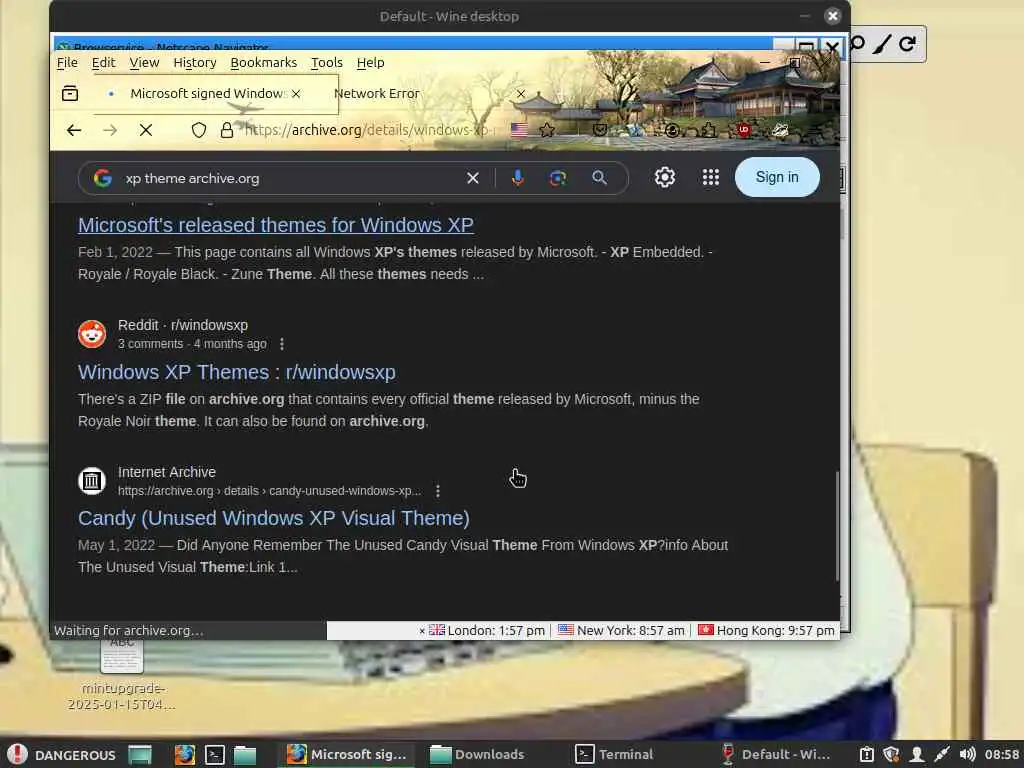Open the Google apps grid

click(711, 177)
